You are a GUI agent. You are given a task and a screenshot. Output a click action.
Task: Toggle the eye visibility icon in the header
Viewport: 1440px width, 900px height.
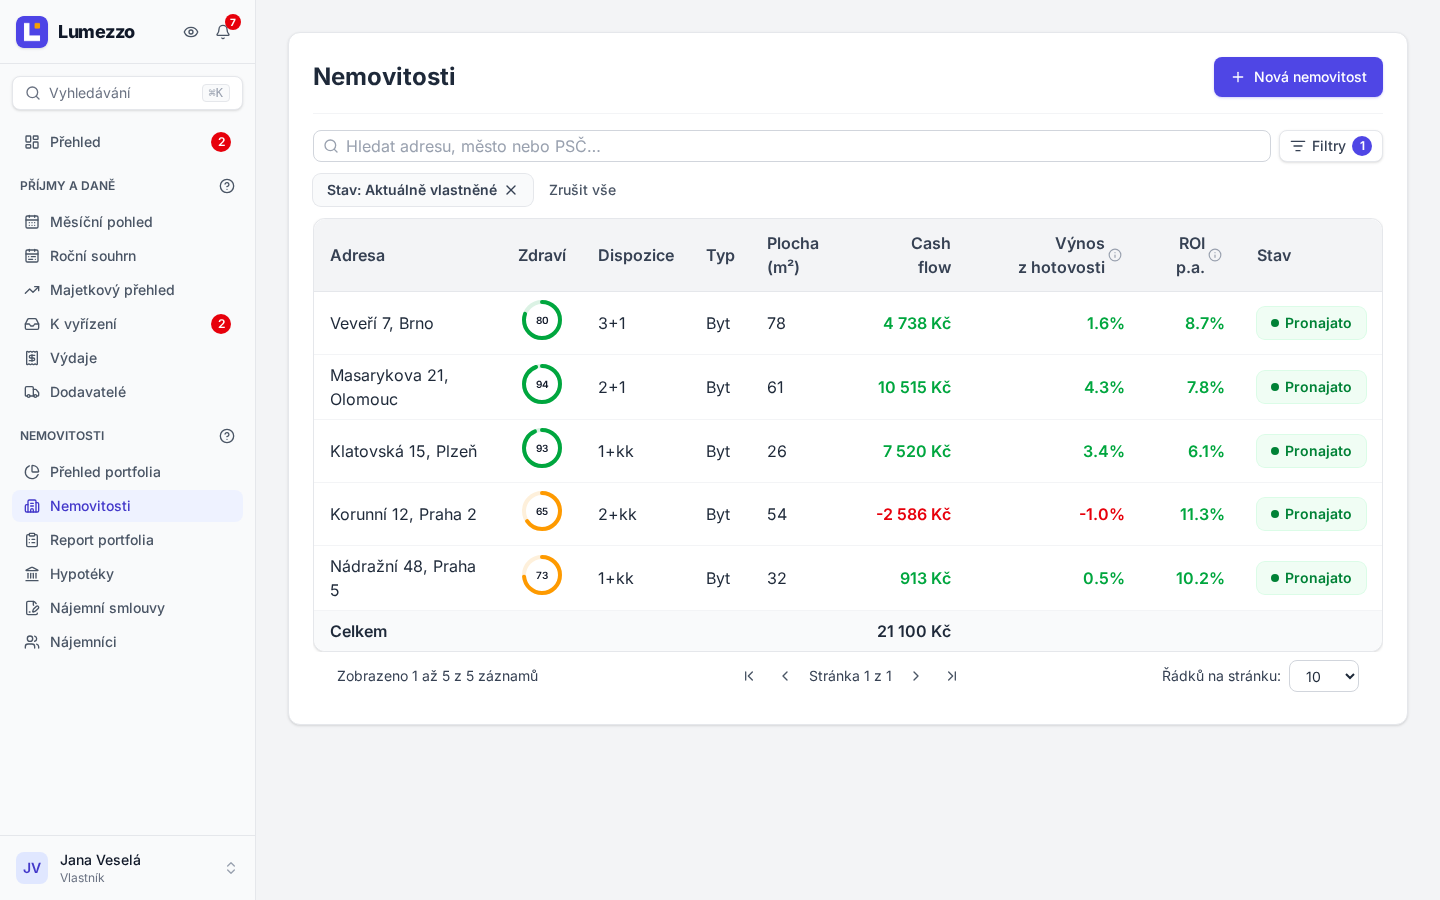[x=191, y=32]
